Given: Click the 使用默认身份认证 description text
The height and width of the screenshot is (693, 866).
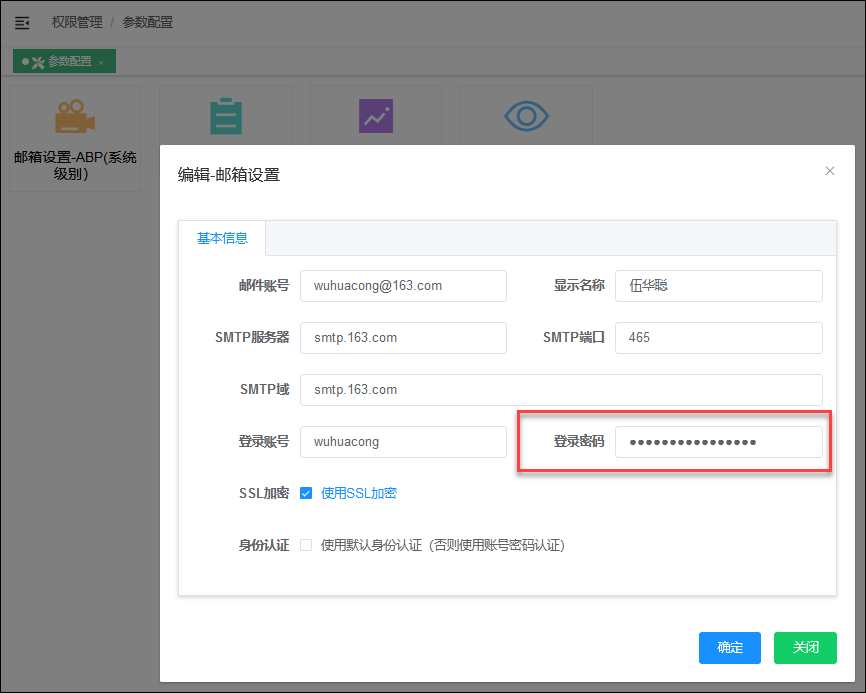Looking at the screenshot, I should pyautogui.click(x=443, y=546).
